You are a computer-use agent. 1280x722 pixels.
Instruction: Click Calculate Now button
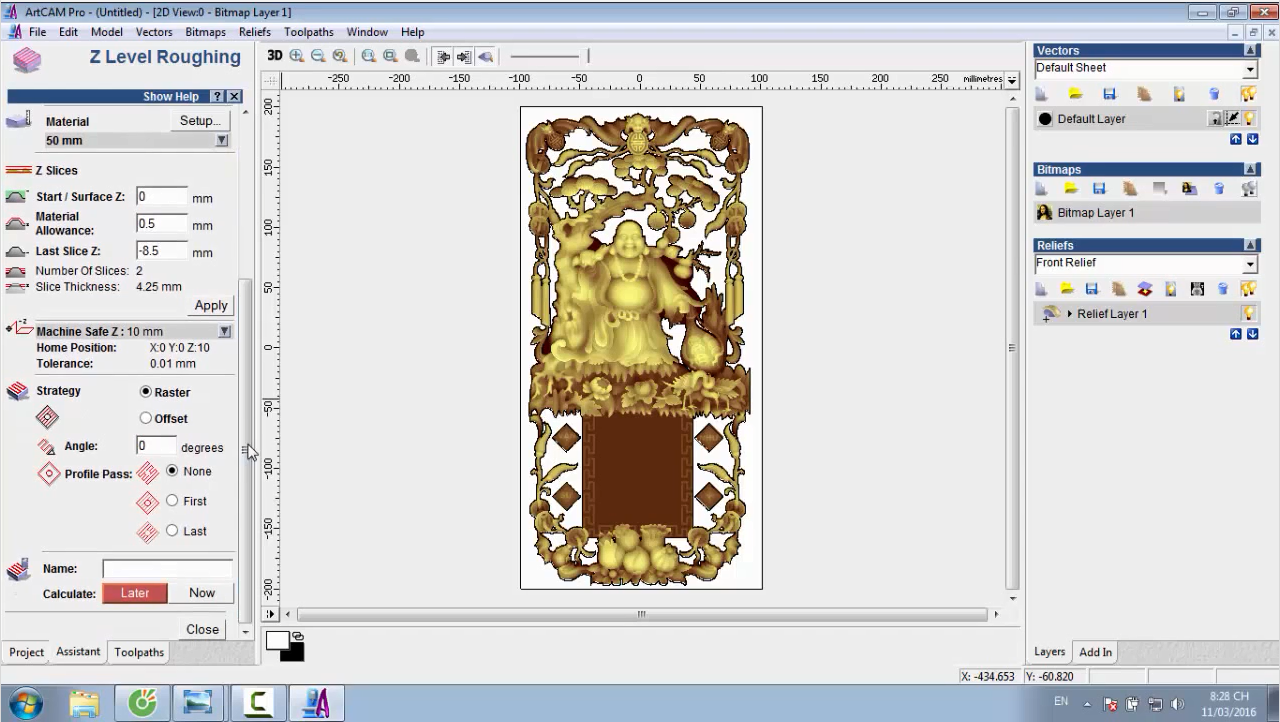[x=202, y=593]
